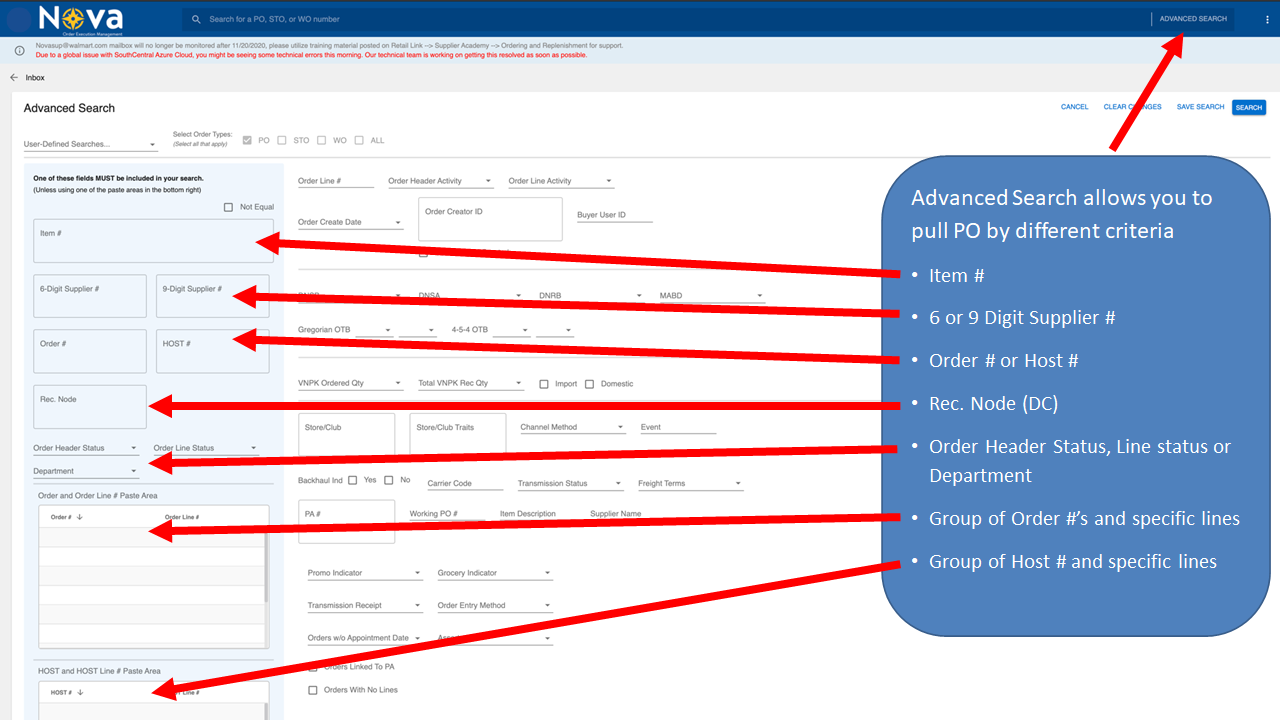The height and width of the screenshot is (720, 1280).
Task: Click the Item Description field
Action: 538,514
